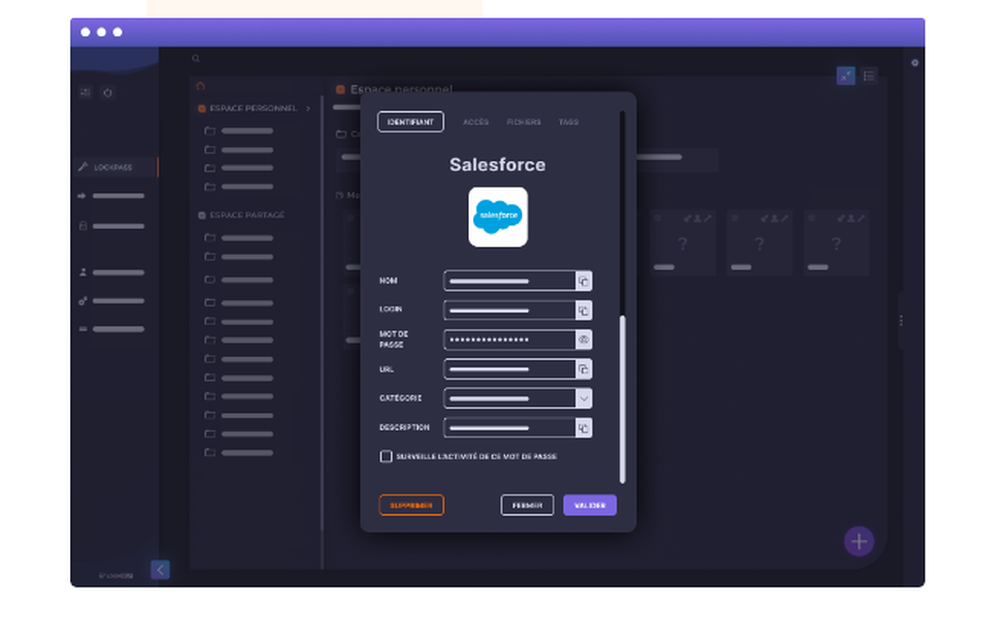Click inside the Nom input field
Image resolution: width=1000 pixels, height=619 pixels.
(x=510, y=281)
